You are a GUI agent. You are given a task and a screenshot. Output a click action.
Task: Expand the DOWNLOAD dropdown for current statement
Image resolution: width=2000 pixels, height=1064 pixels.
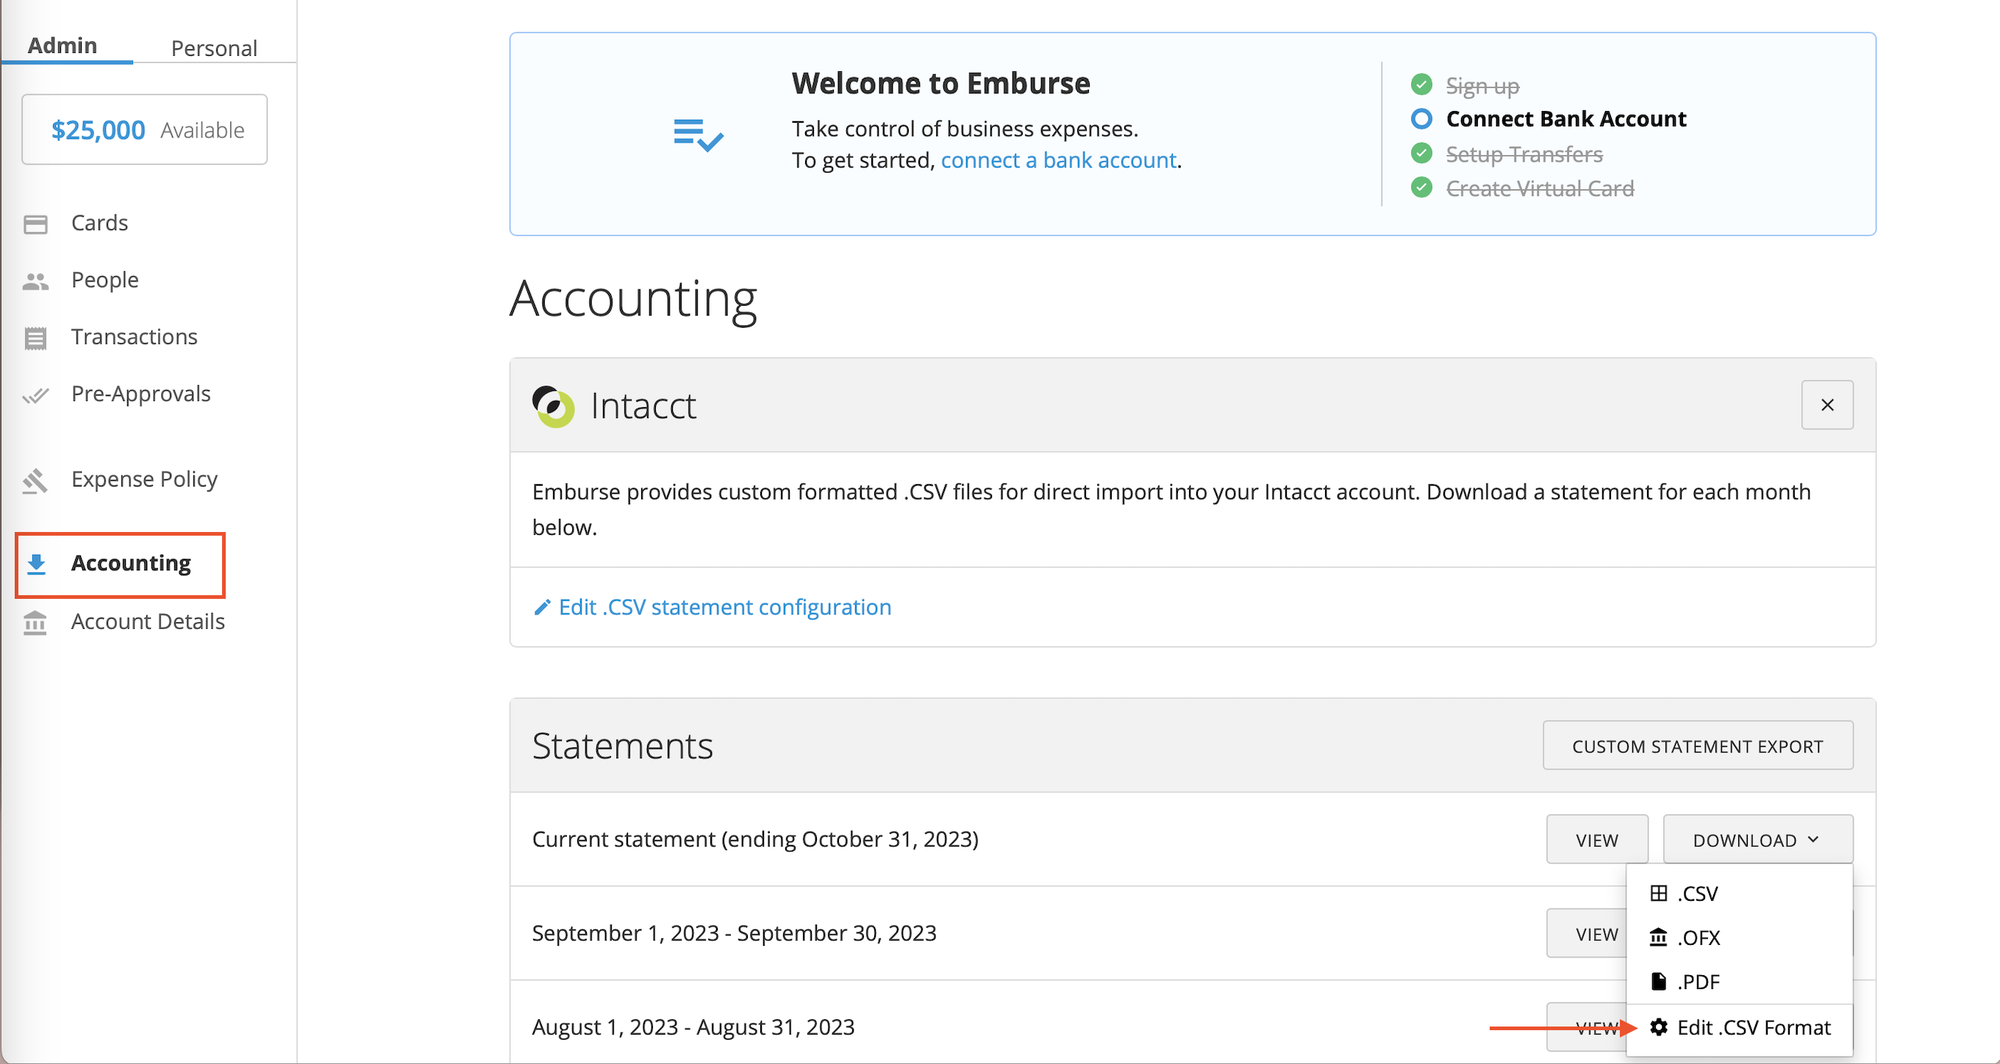pos(1757,839)
